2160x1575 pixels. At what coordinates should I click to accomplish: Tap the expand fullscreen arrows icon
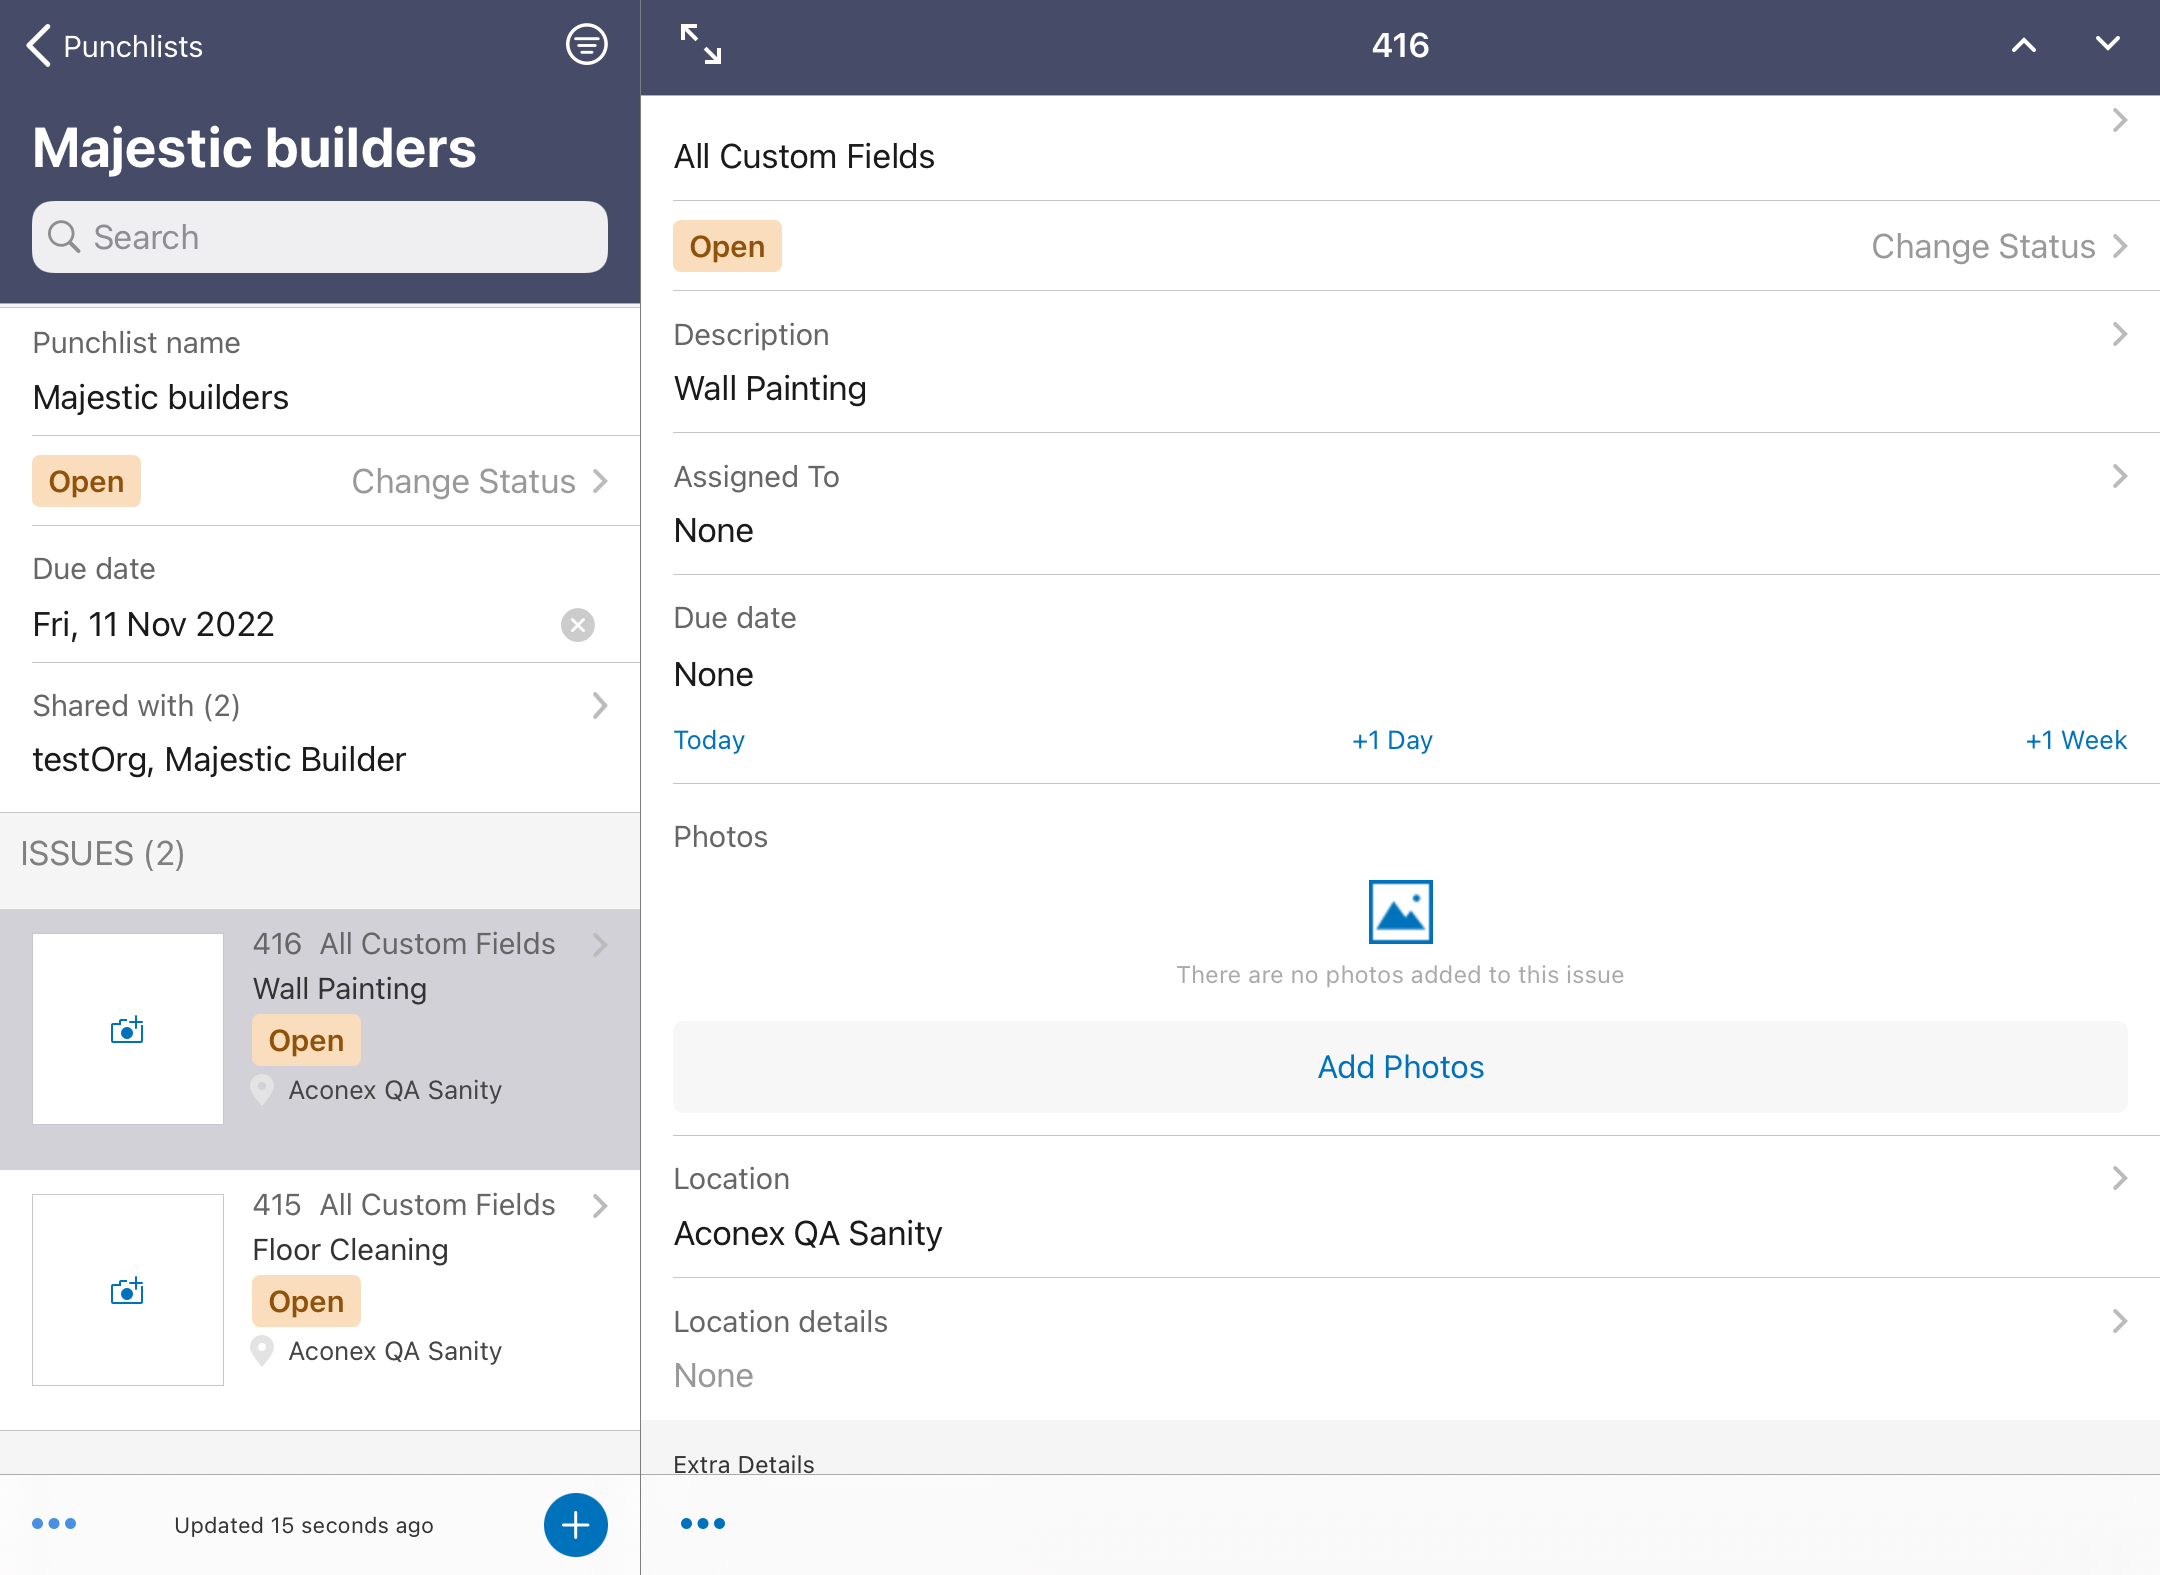700,45
